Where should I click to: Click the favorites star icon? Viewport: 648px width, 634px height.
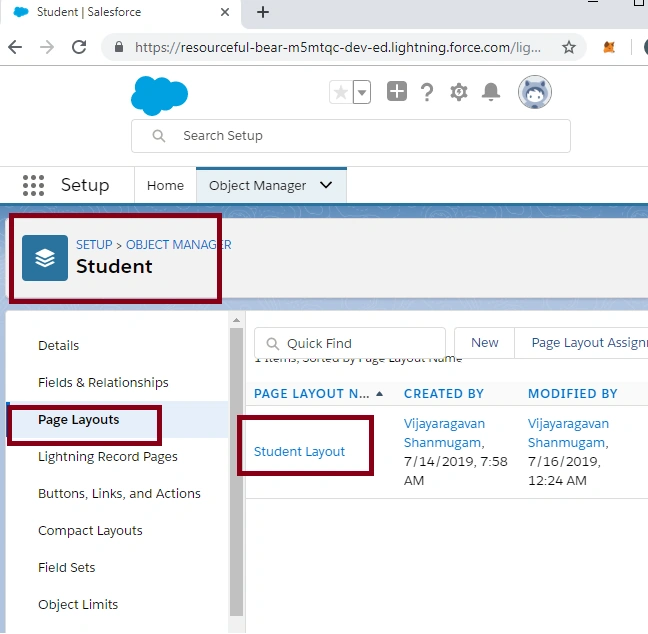341,92
